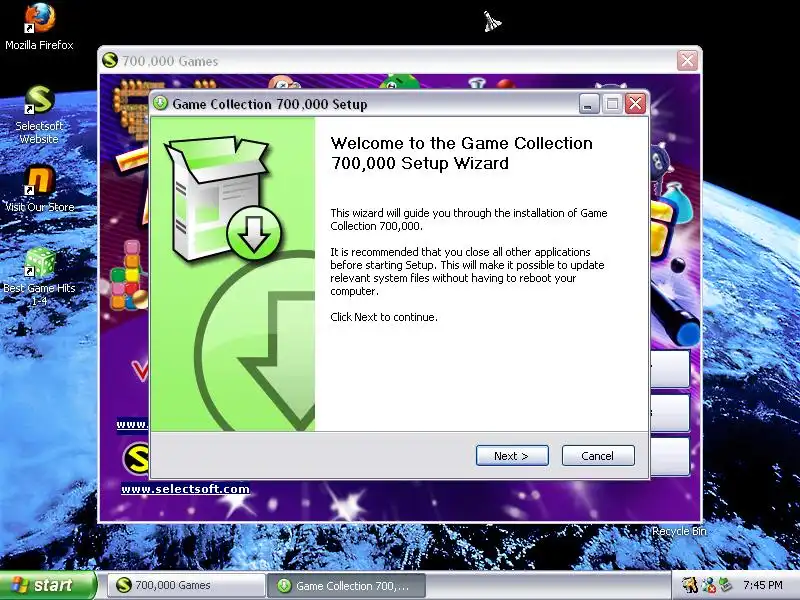Click Next to continue the setup wizard
The image size is (800, 600).
tap(512, 456)
